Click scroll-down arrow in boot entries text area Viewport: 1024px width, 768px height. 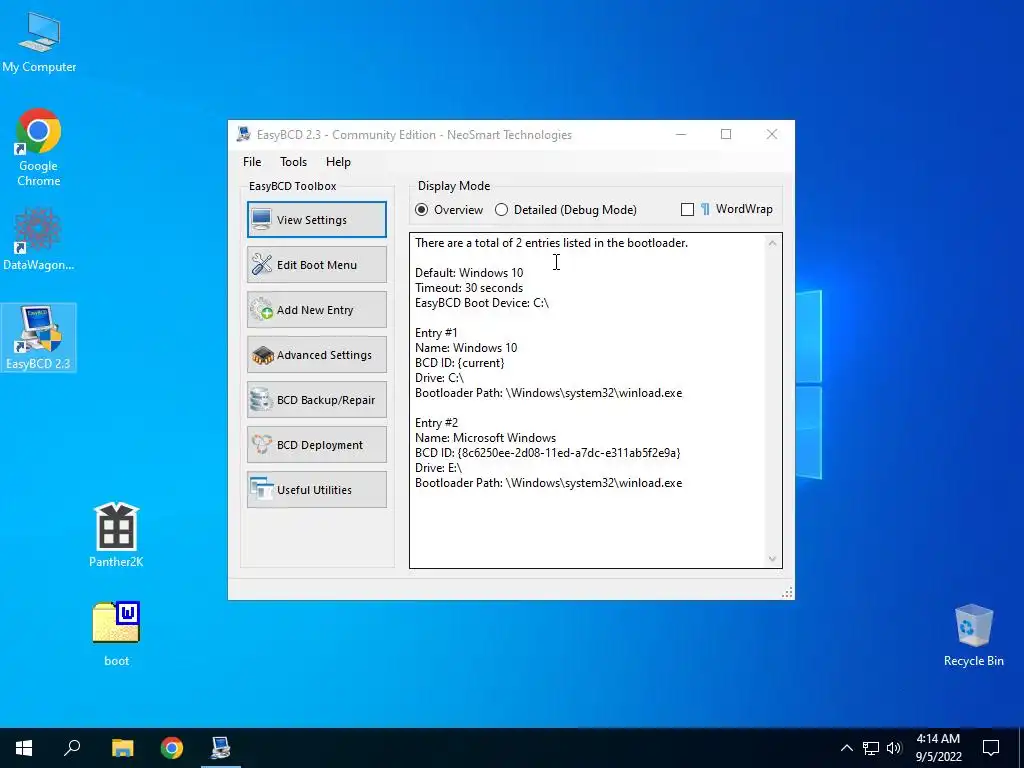tap(773, 559)
